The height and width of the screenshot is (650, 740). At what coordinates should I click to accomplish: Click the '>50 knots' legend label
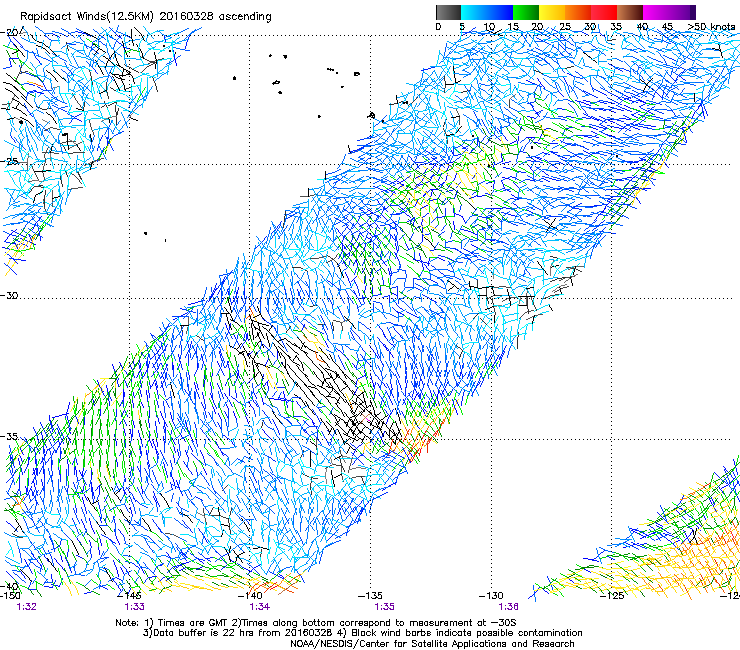click(x=711, y=27)
